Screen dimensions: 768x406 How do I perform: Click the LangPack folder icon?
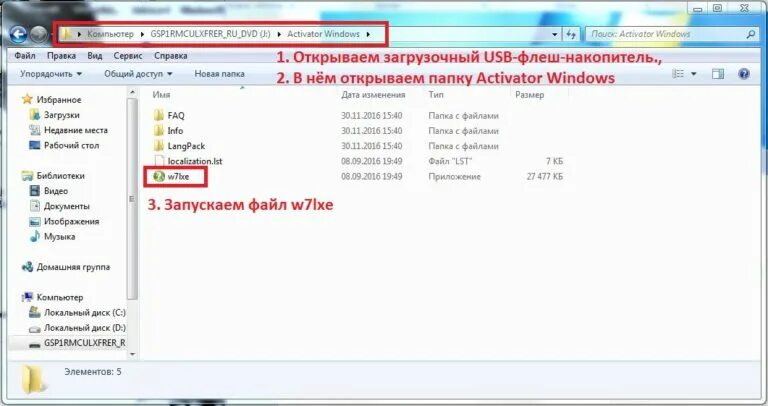pos(159,146)
